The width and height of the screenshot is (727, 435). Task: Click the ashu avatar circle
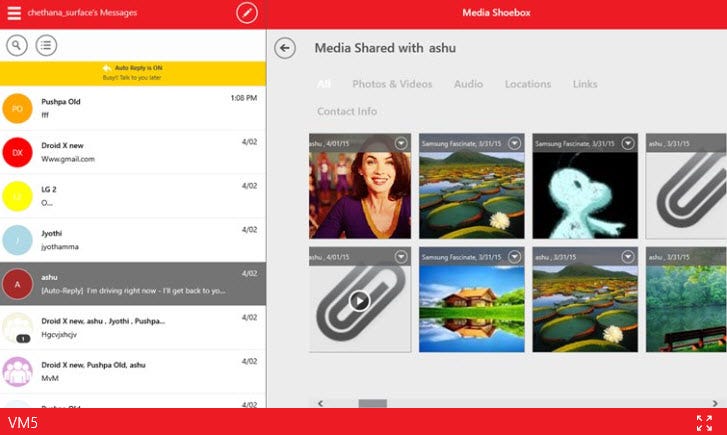(x=17, y=284)
